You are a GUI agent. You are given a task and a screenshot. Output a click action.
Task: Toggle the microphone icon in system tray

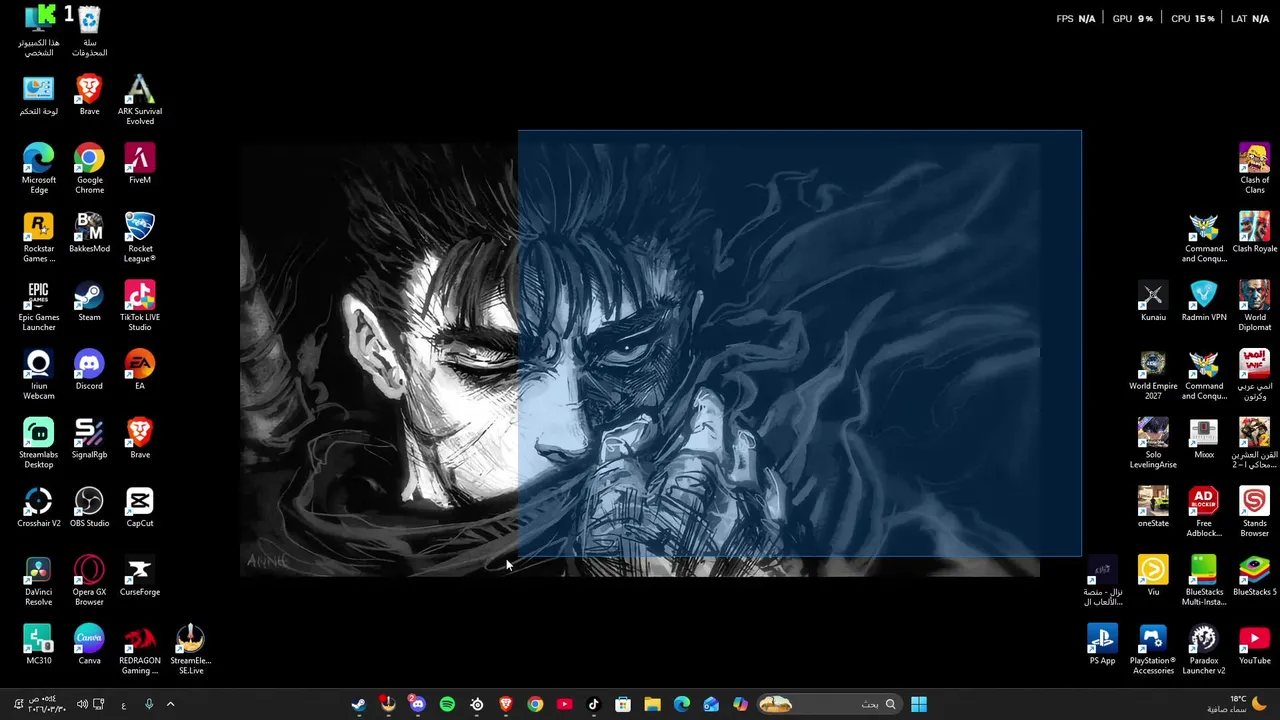149,704
